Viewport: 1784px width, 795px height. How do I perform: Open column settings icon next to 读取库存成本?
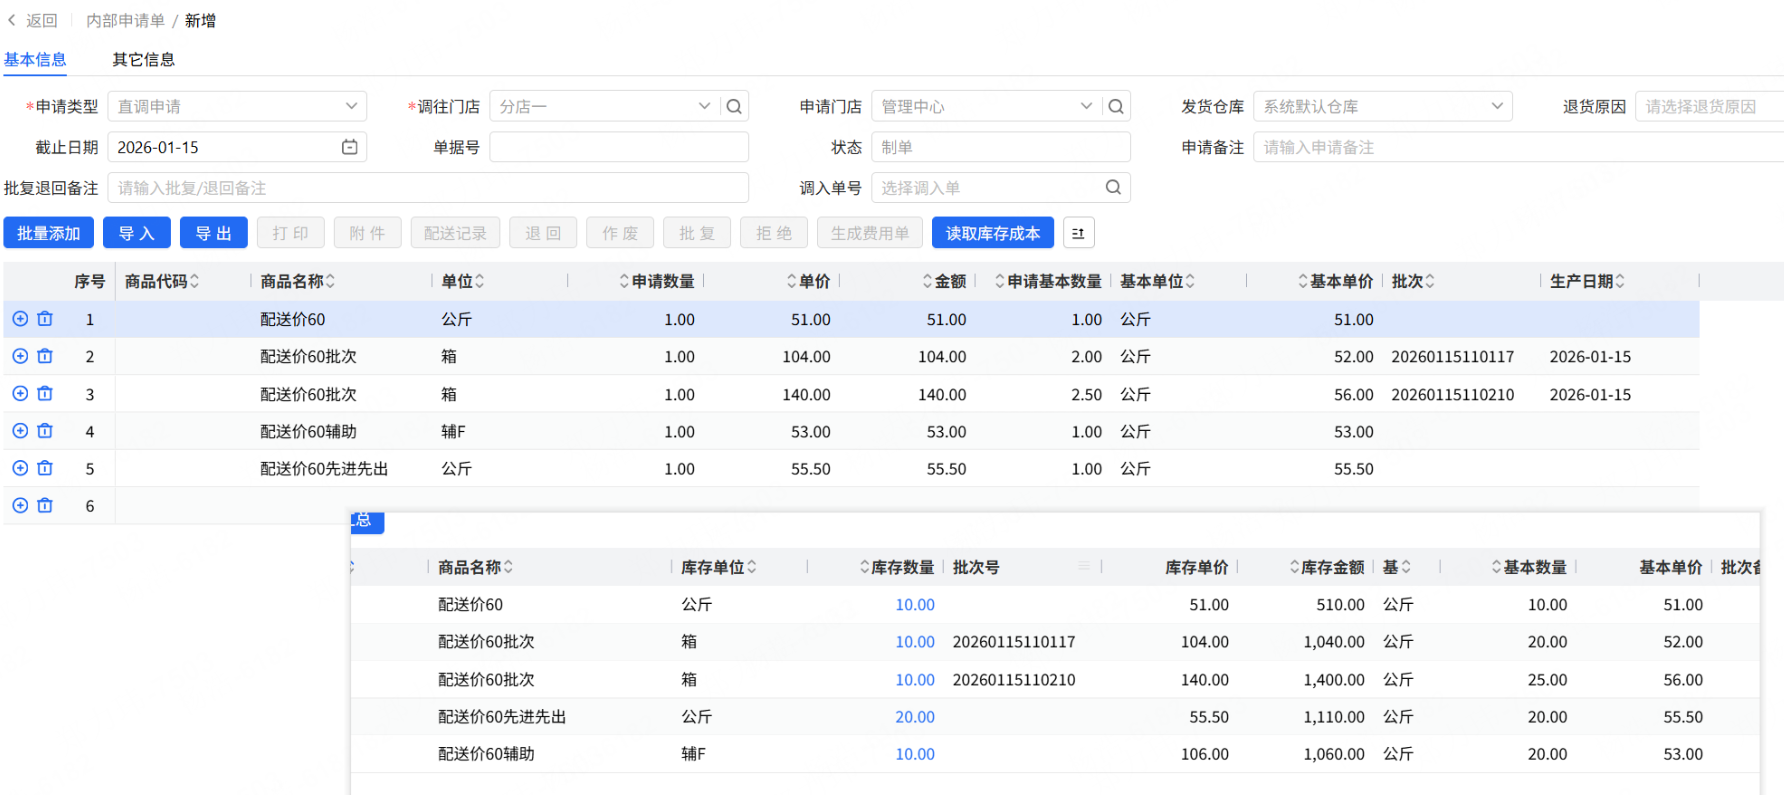pos(1078,233)
